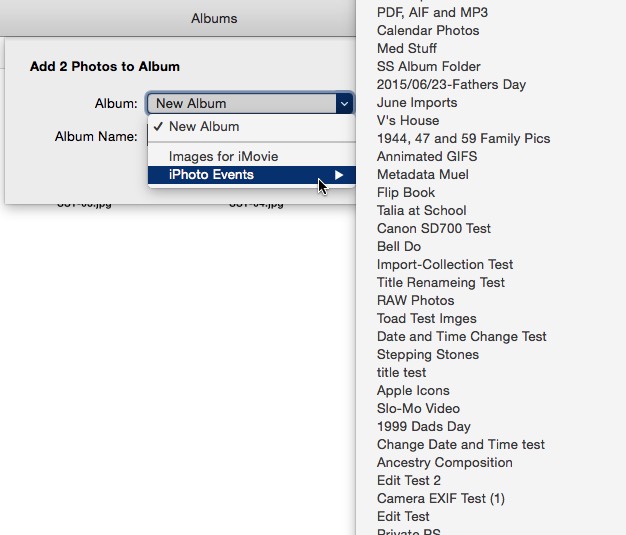Select iPhoto Events menu entry
The height and width of the screenshot is (535, 626).
click(x=252, y=175)
